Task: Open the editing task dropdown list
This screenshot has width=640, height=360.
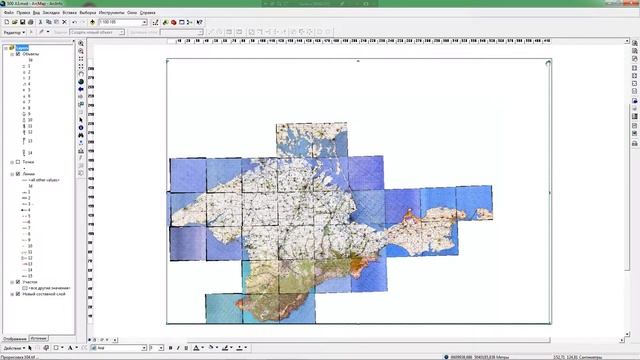Action: (121, 32)
